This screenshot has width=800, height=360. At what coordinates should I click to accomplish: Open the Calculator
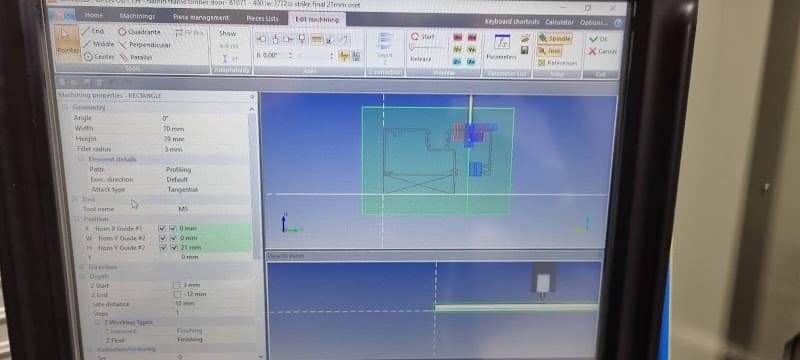[x=559, y=22]
